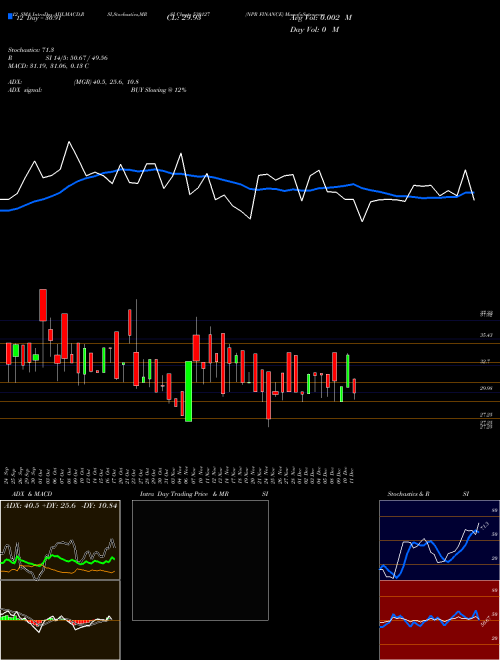Click the 29.96 price axis label
This screenshot has height=660, width=500.
tap(486, 388)
